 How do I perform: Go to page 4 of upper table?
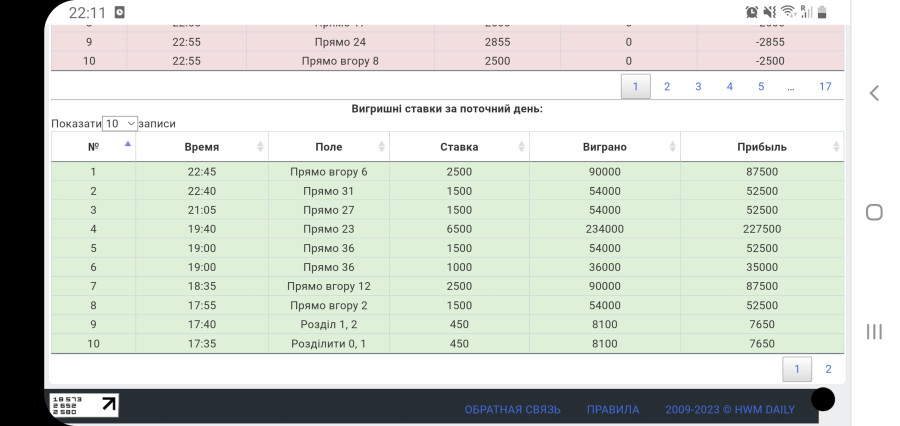730,87
